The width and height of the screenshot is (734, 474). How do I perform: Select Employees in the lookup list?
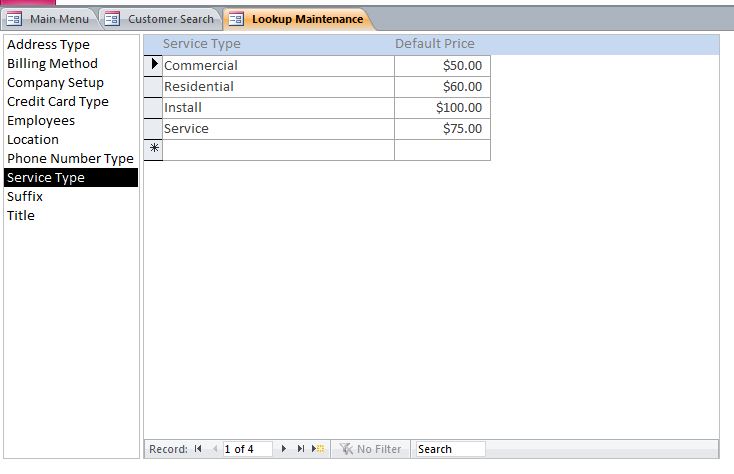(x=71, y=121)
